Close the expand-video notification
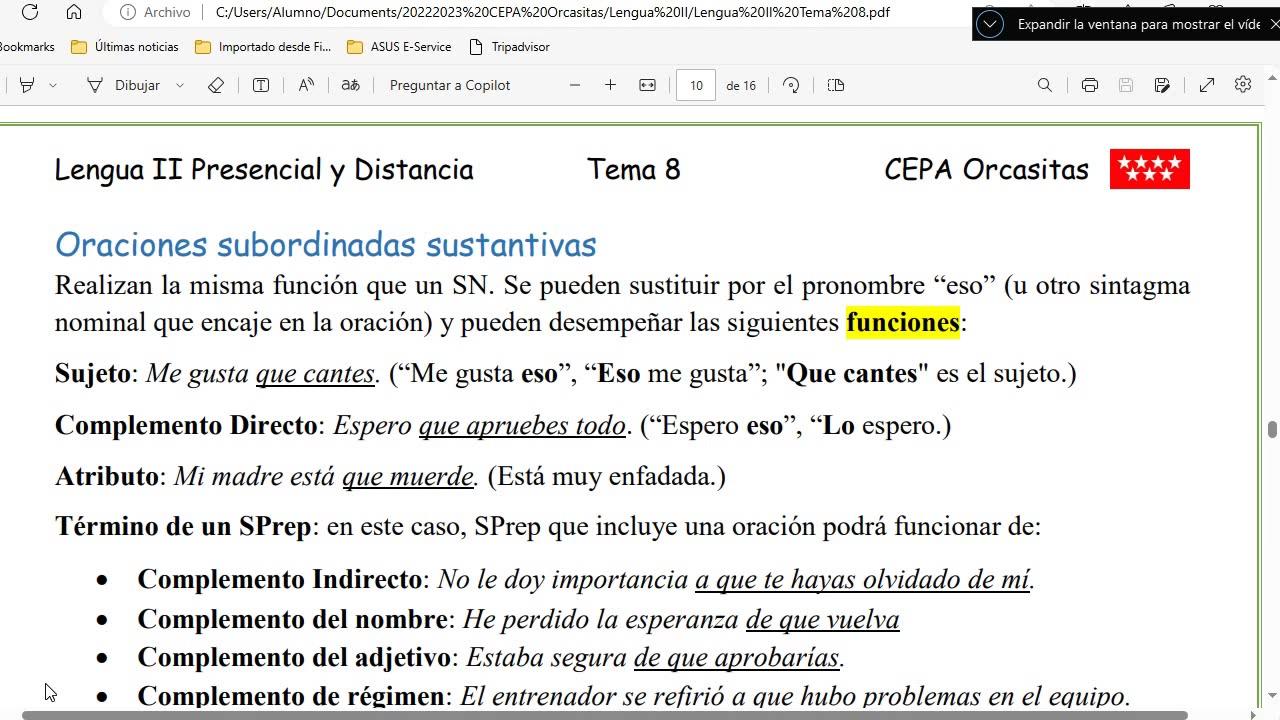Image resolution: width=1280 pixels, height=720 pixels. click(x=1274, y=24)
